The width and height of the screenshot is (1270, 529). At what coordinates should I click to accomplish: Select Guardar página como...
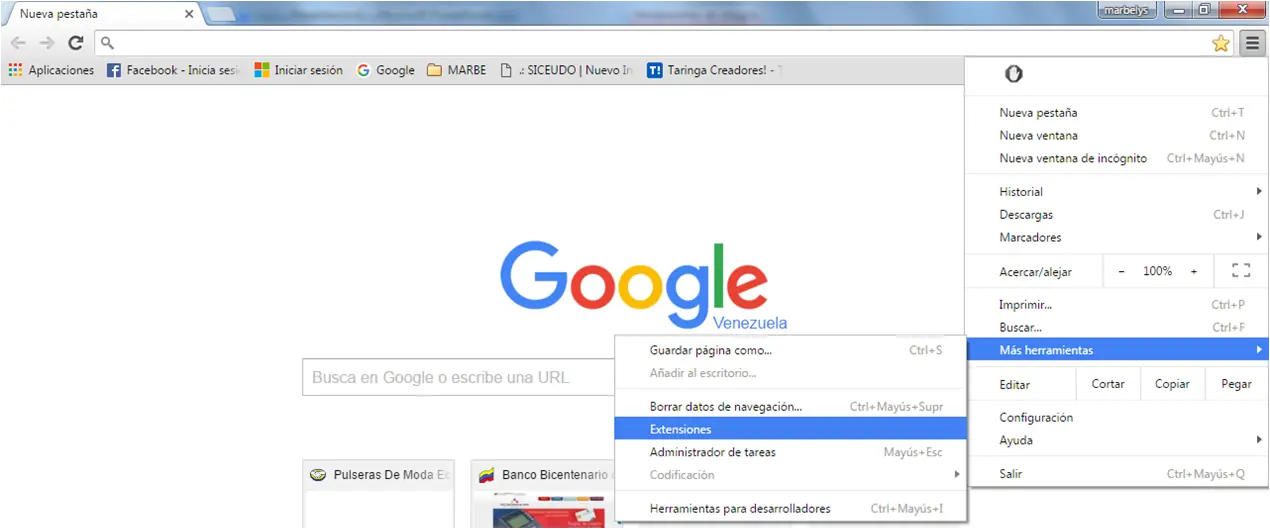[791, 350]
